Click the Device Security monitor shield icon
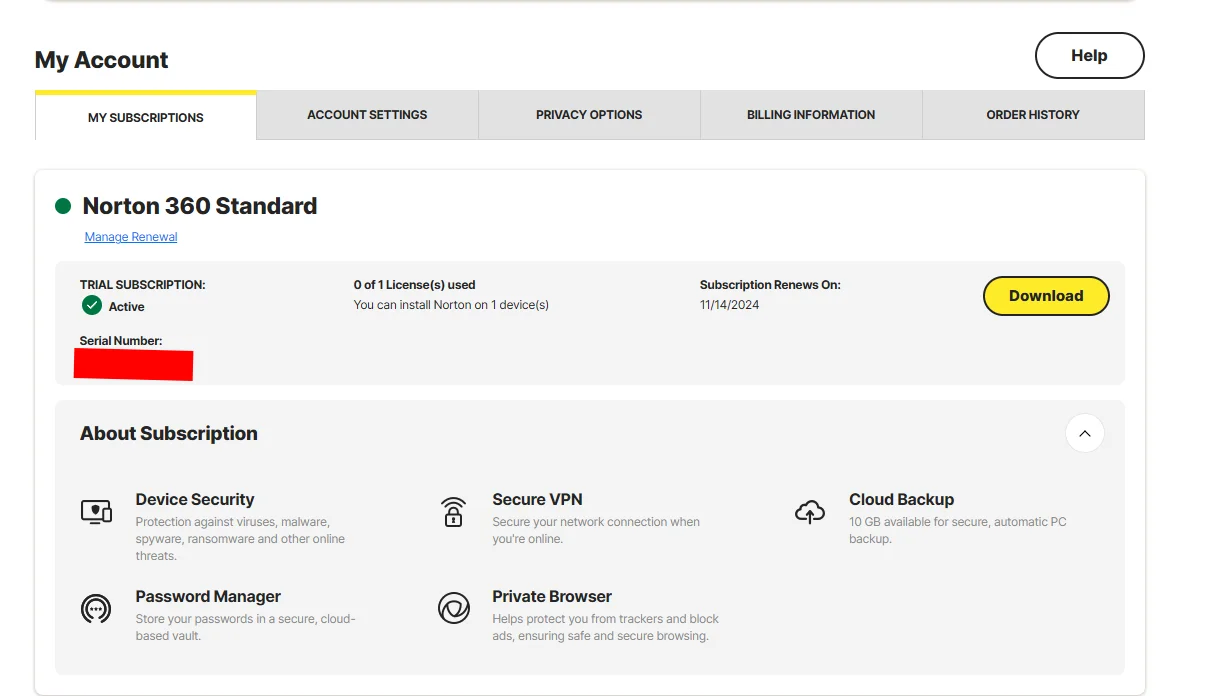This screenshot has width=1230, height=696. pos(96,511)
